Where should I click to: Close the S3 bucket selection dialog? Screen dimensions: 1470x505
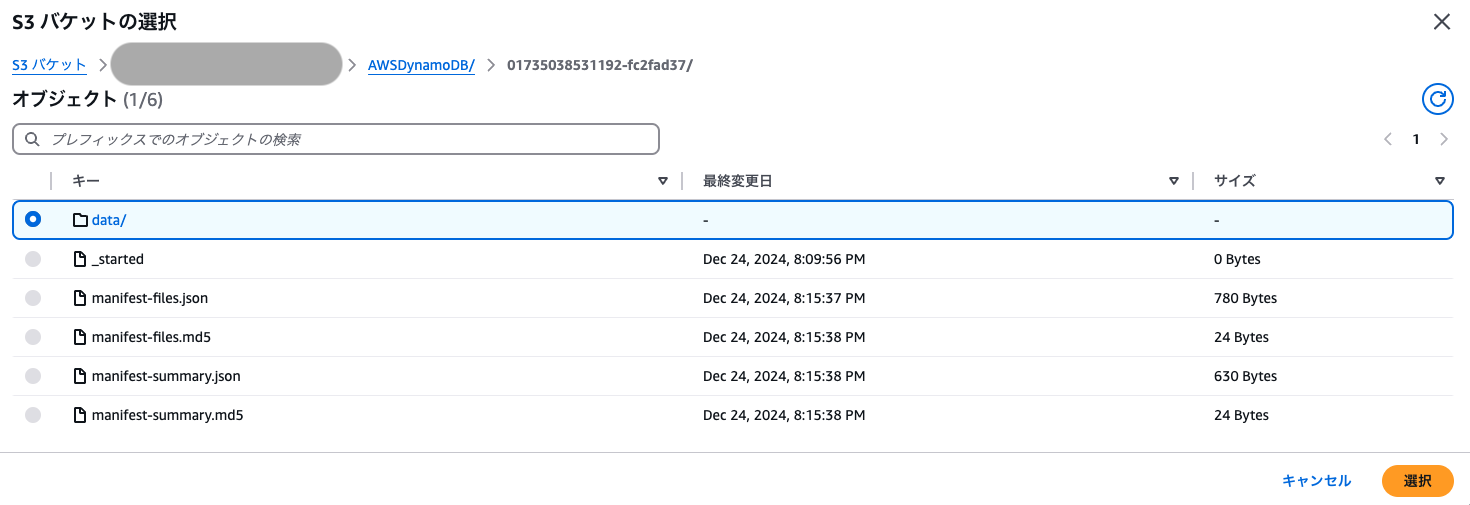1441,22
